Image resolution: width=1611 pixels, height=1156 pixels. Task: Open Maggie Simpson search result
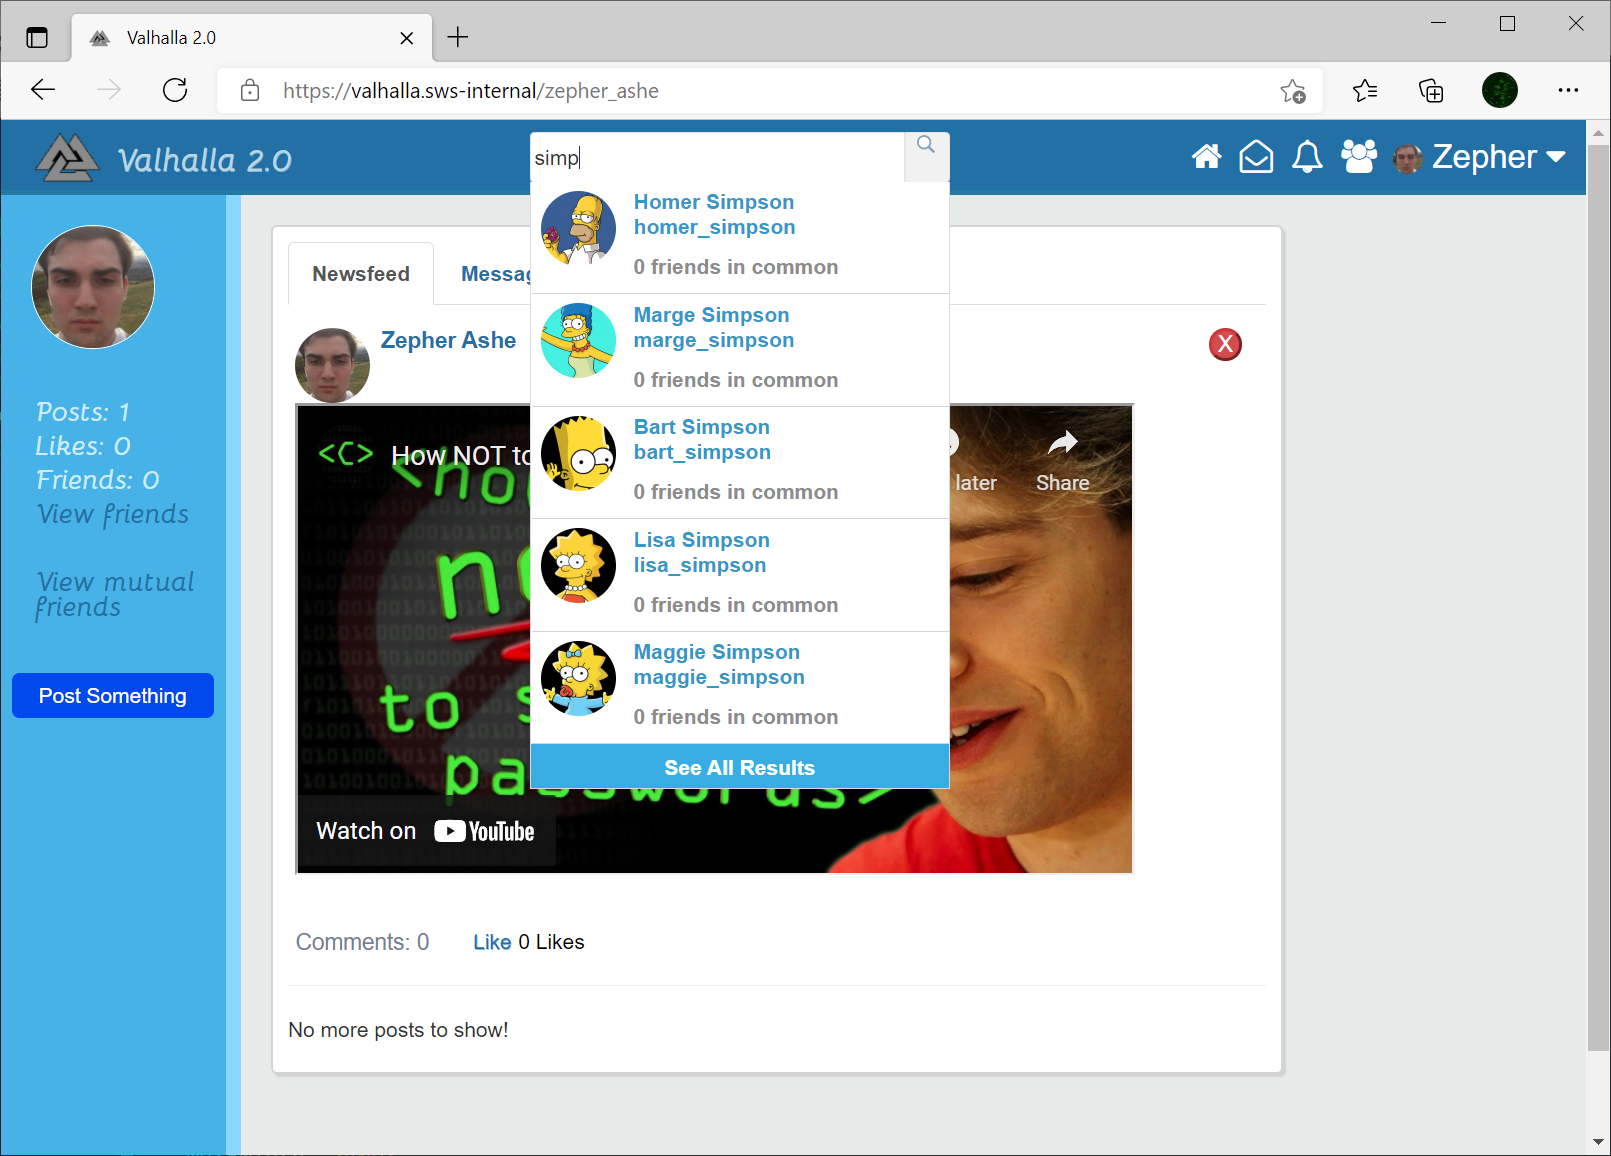pyautogui.click(x=740, y=687)
